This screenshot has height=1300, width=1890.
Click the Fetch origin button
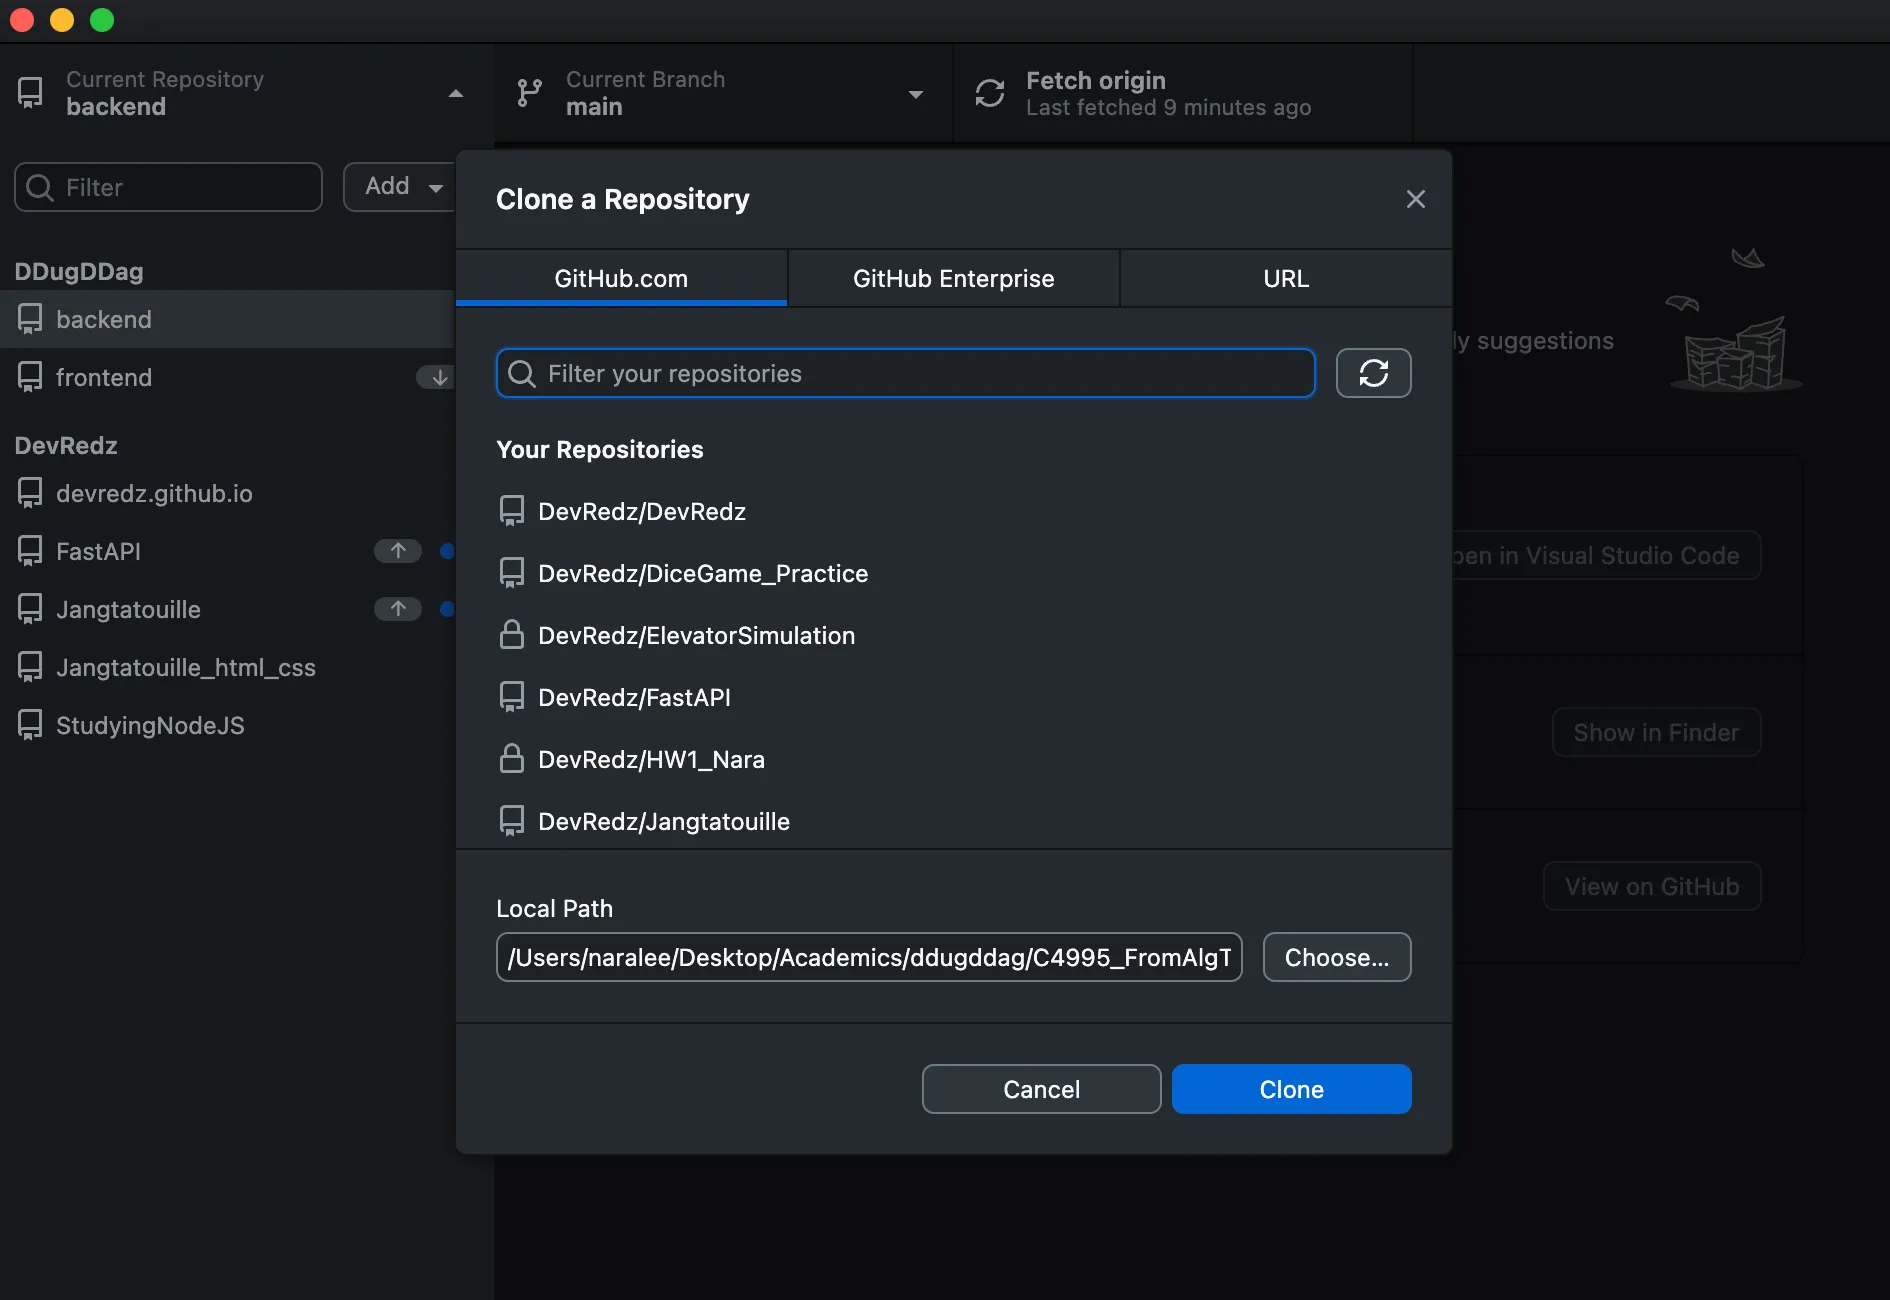(1183, 93)
